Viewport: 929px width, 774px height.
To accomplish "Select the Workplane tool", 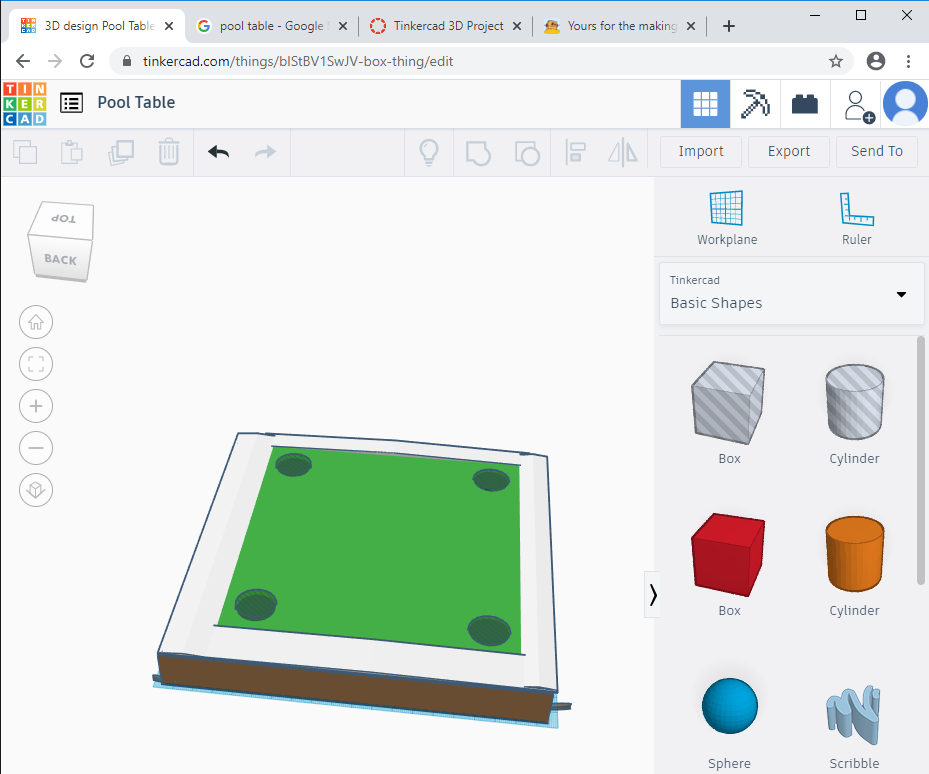I will [727, 218].
